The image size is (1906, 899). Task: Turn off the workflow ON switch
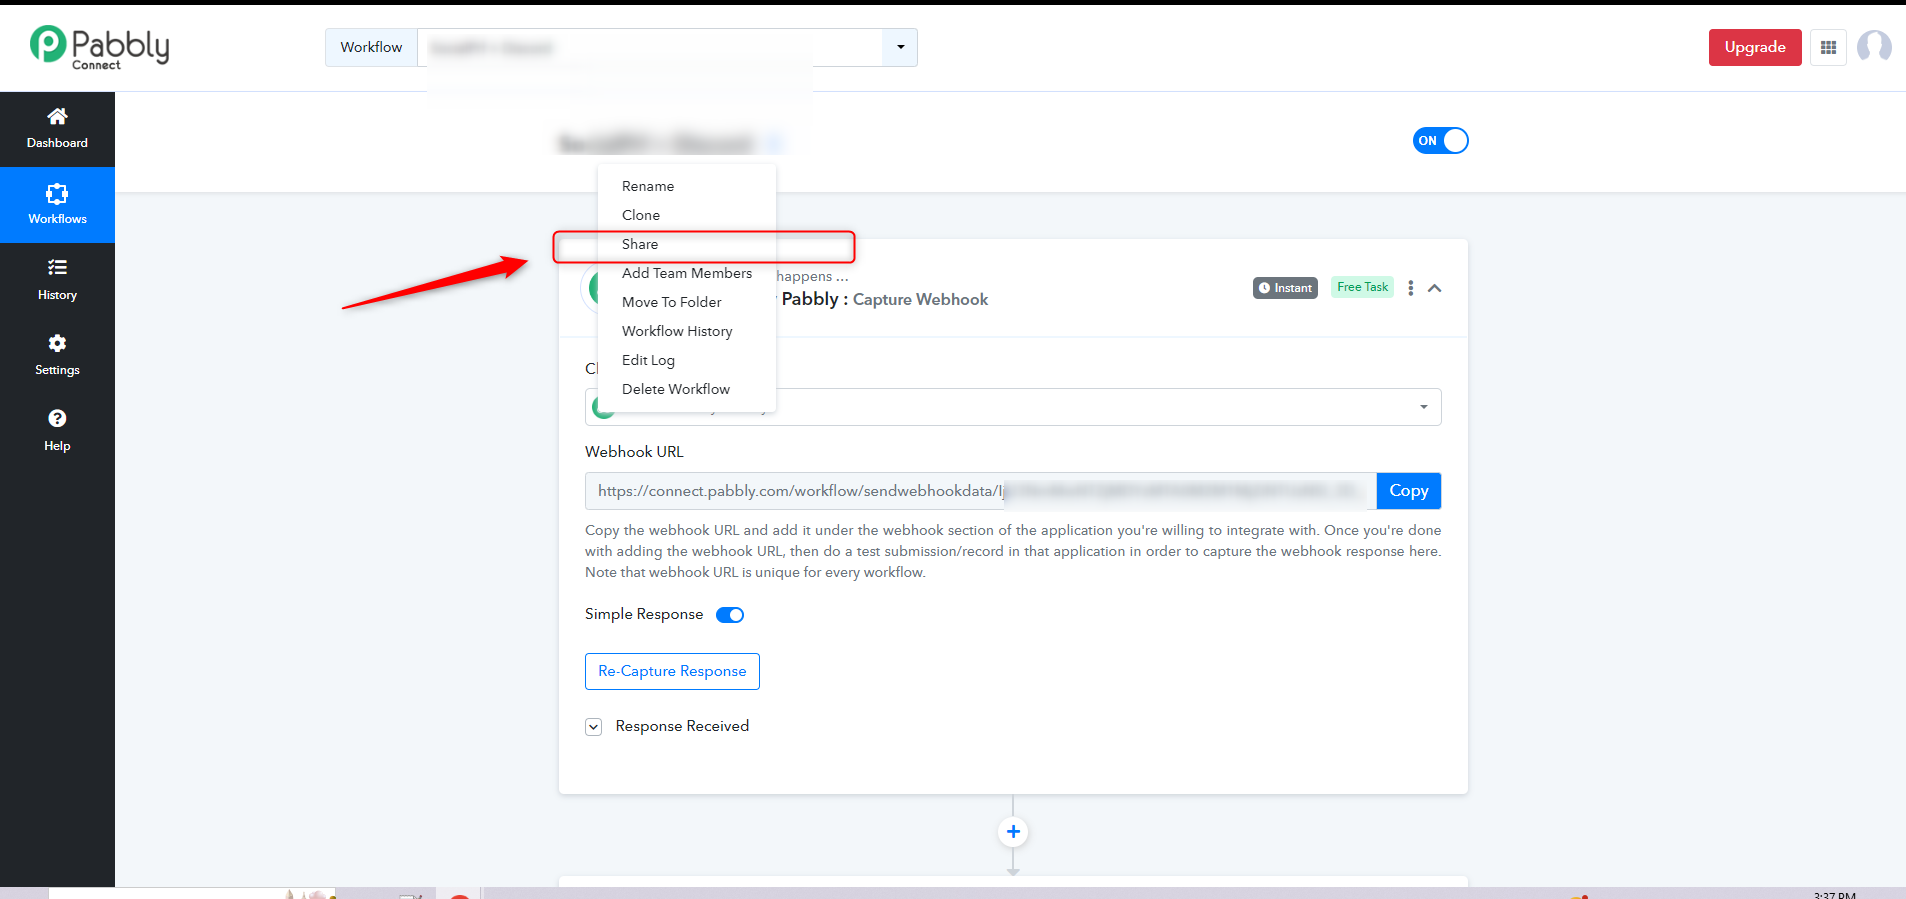1440,141
